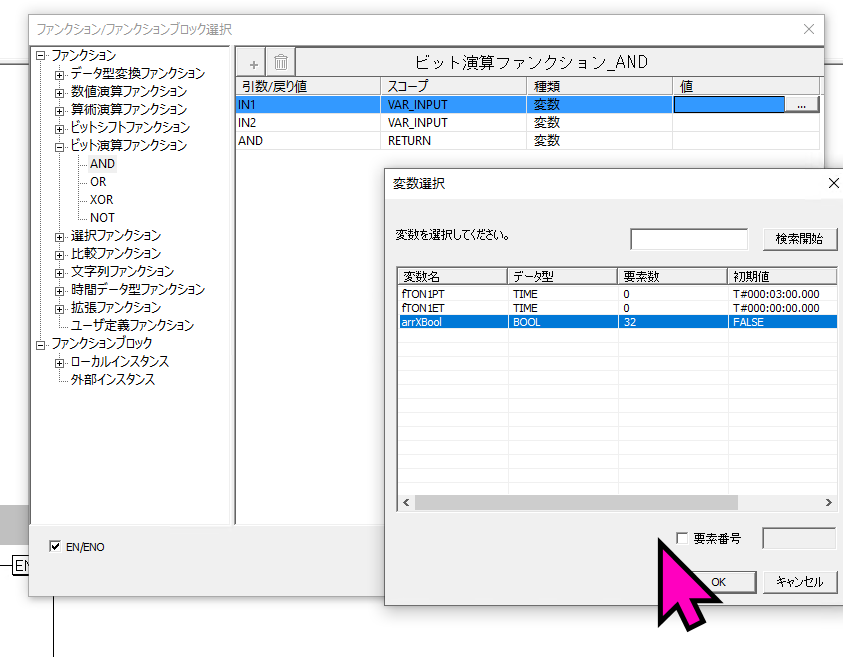Expand the ローカルインスタンス node
The image size is (843, 657).
pos(60,362)
